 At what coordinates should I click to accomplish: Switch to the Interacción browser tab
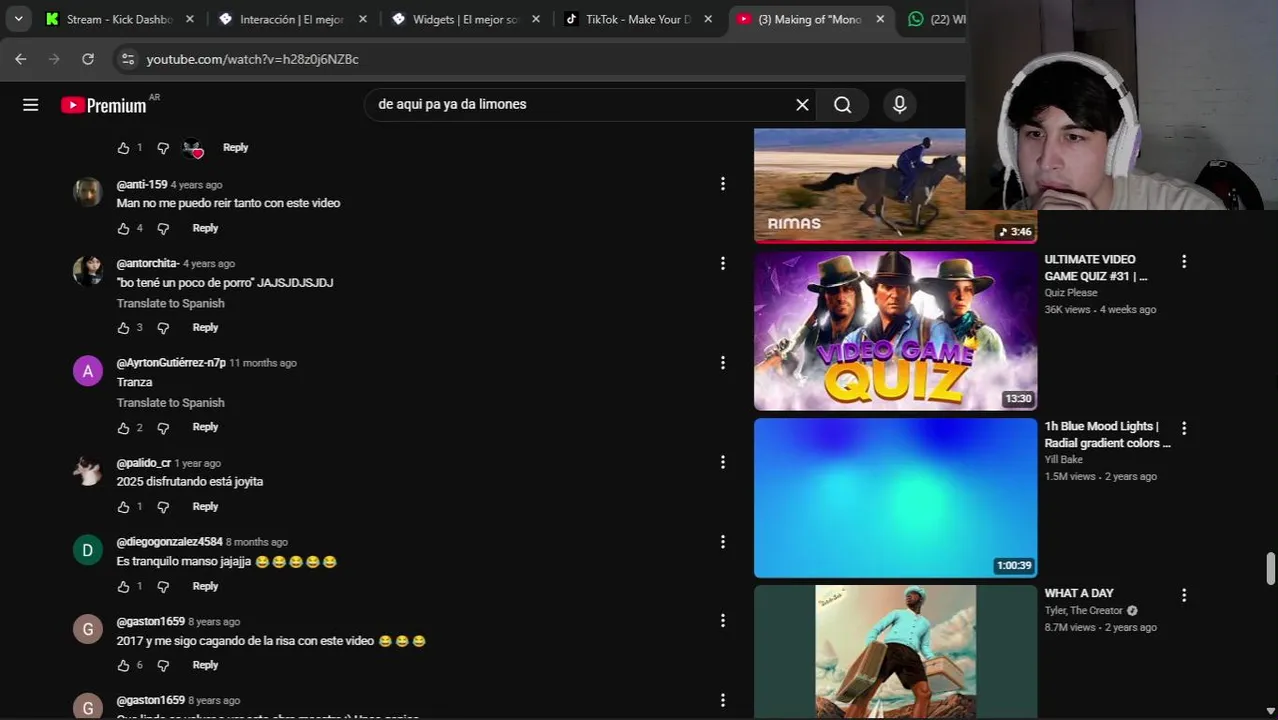pos(291,19)
